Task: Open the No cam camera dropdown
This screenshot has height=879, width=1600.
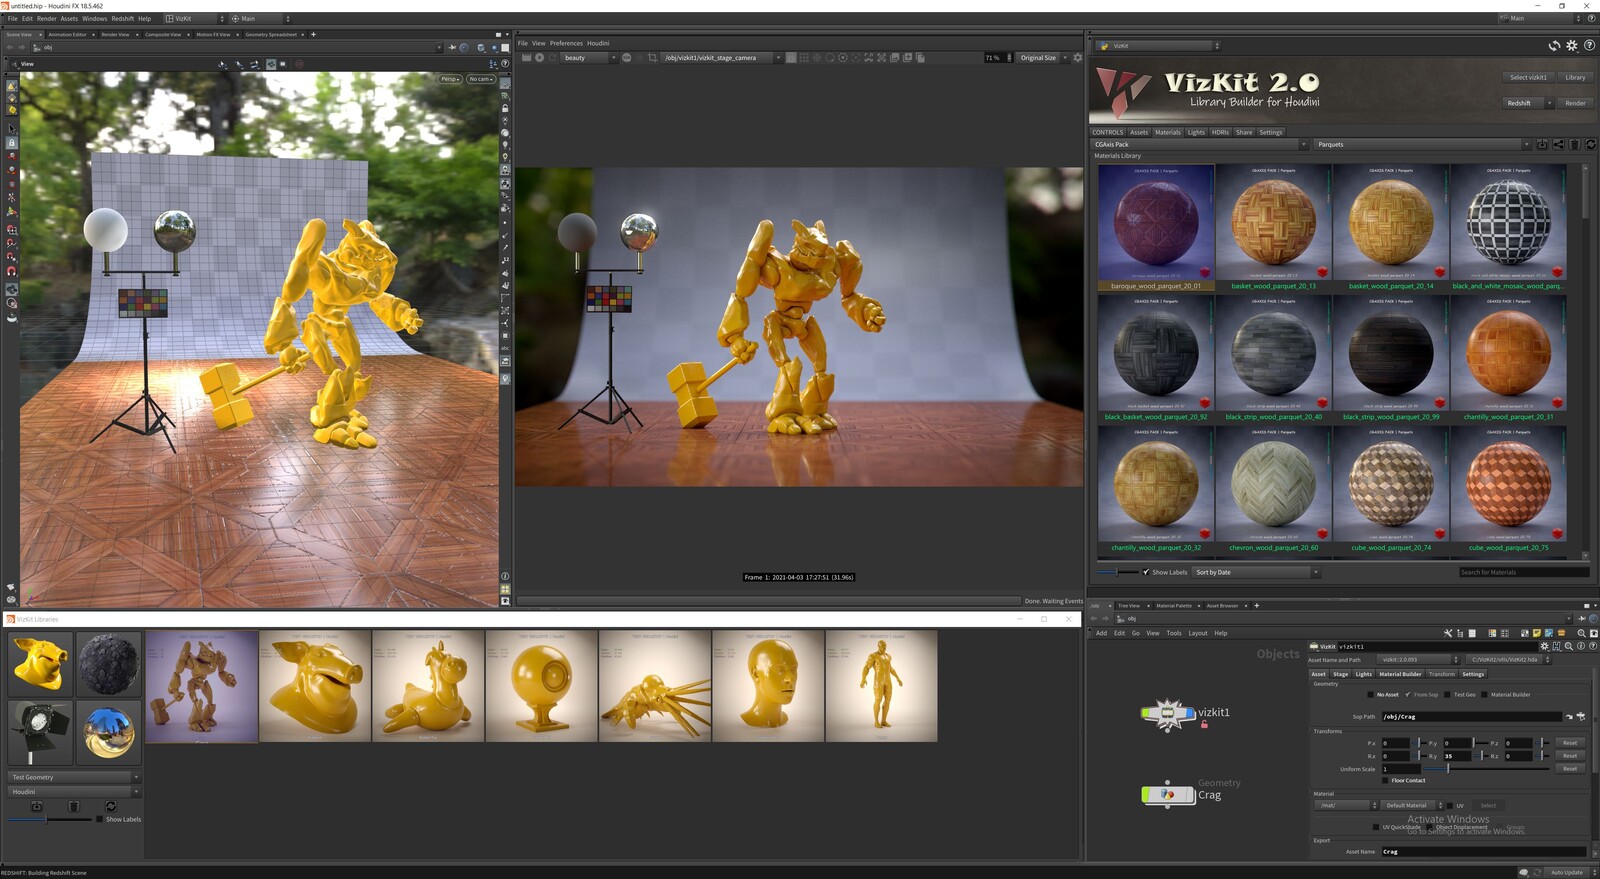Action: (x=481, y=79)
